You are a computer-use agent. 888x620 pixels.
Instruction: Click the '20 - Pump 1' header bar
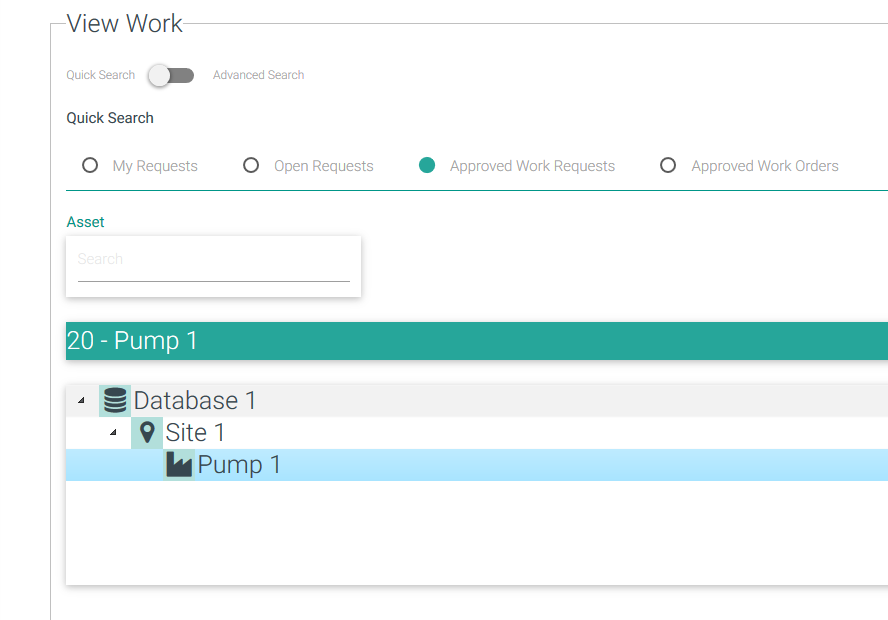pyautogui.click(x=476, y=341)
